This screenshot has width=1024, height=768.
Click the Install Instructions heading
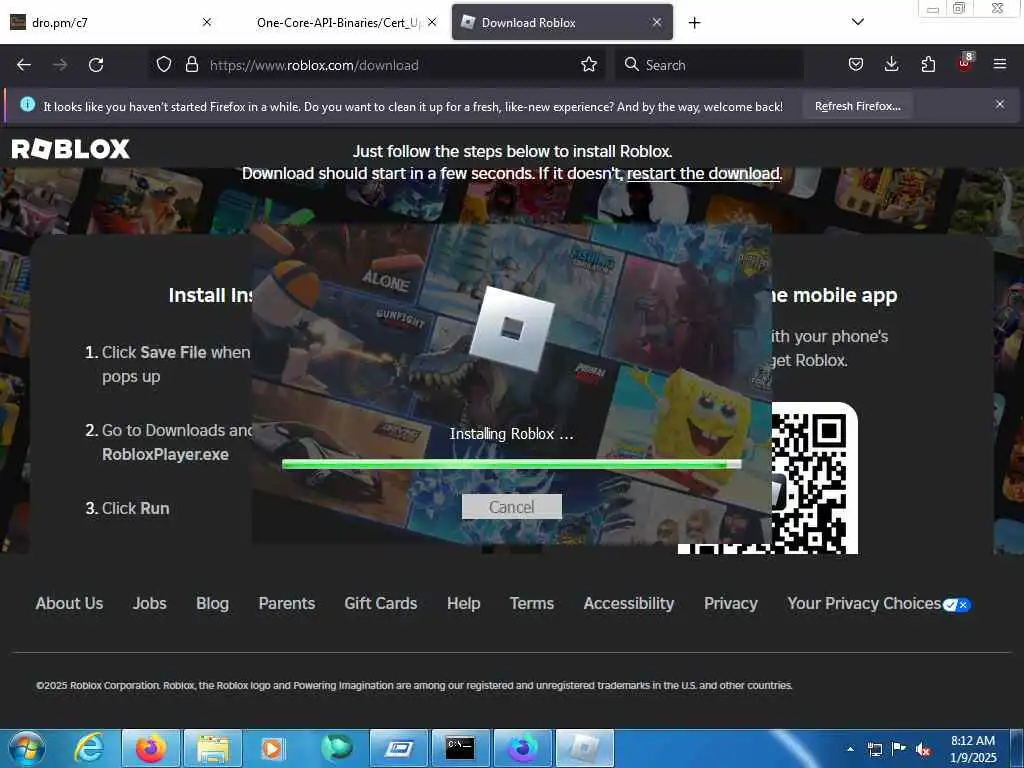click(210, 295)
